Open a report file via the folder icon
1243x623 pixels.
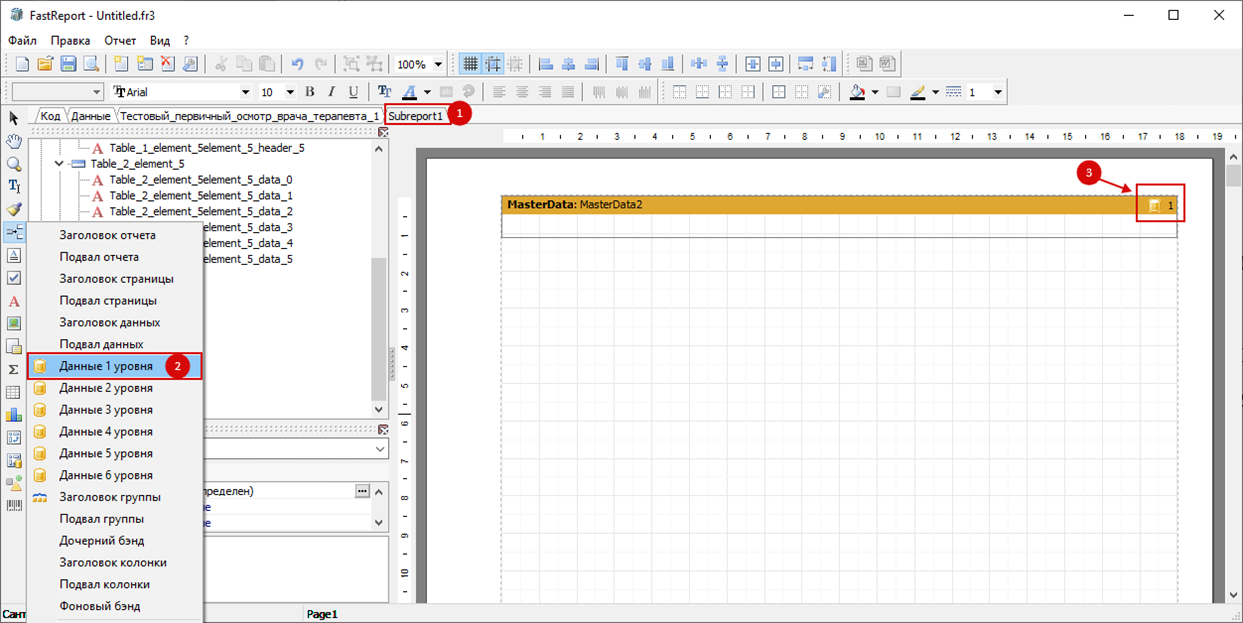click(x=44, y=64)
